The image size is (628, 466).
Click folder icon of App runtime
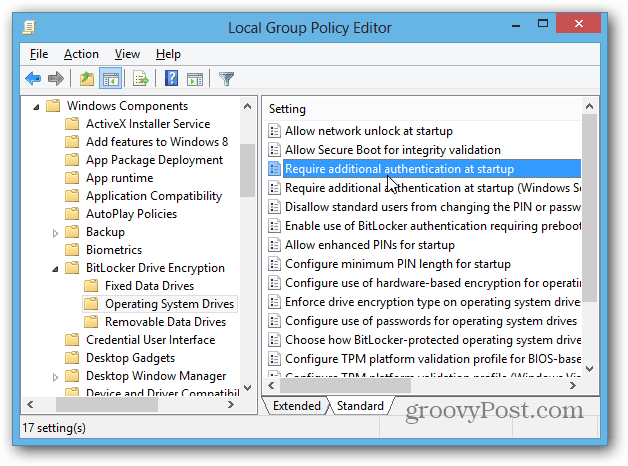[72, 178]
